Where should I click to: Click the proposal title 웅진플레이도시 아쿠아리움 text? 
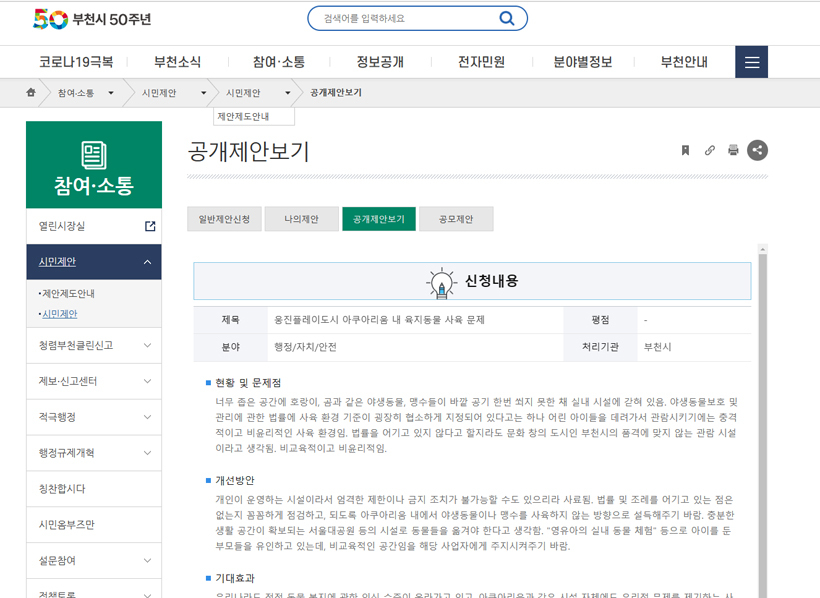[379, 320]
